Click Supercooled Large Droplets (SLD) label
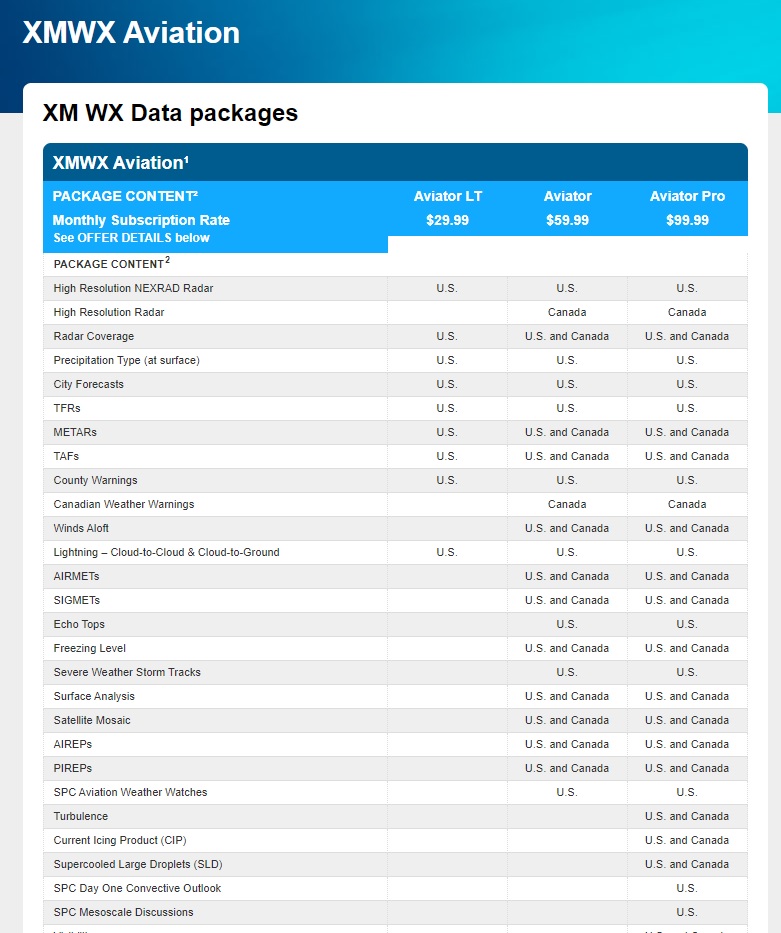Screen dimensions: 781x933 (138, 864)
